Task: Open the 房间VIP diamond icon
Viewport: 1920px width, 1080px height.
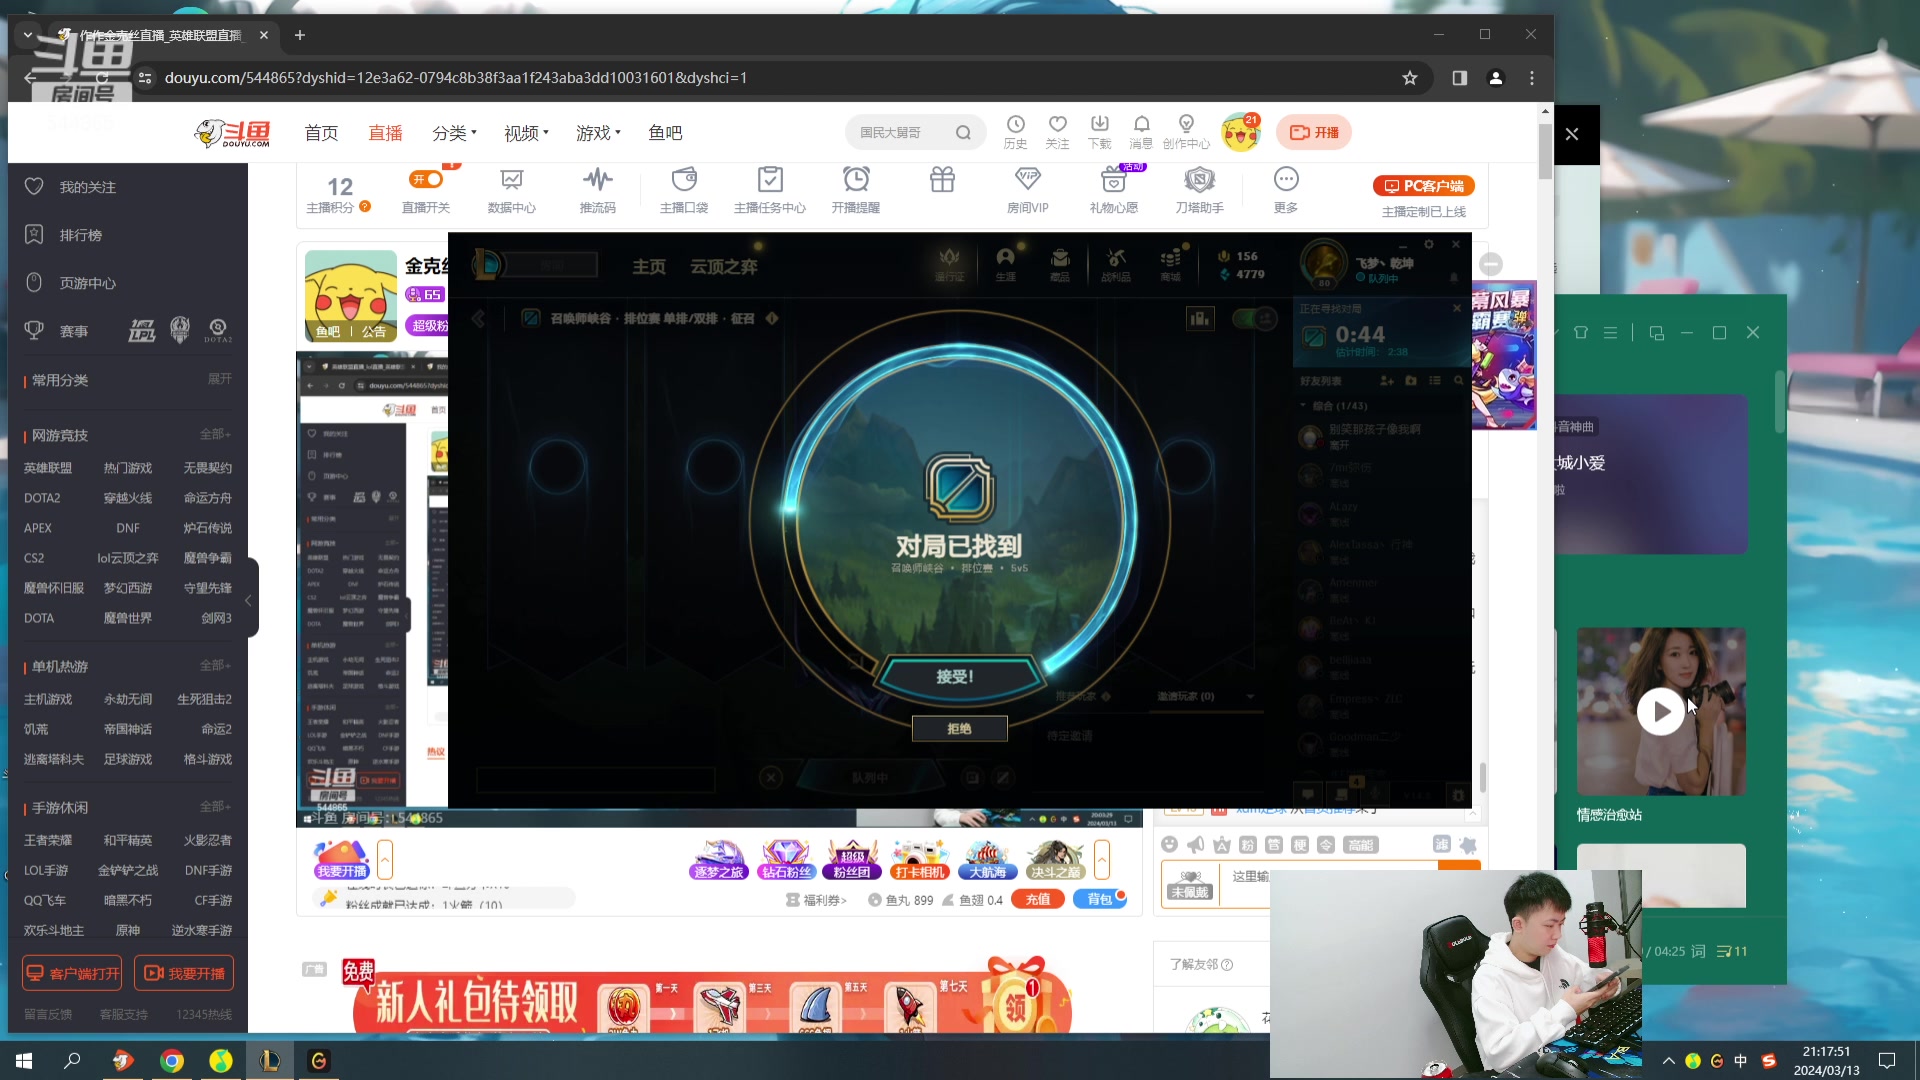Action: [x=1027, y=190]
